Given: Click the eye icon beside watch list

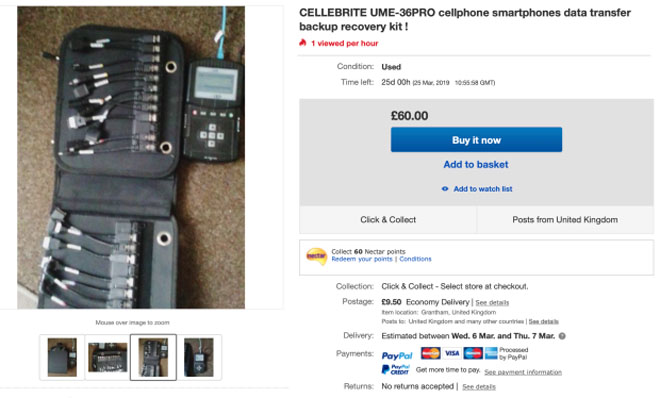Looking at the screenshot, I should 445,189.
